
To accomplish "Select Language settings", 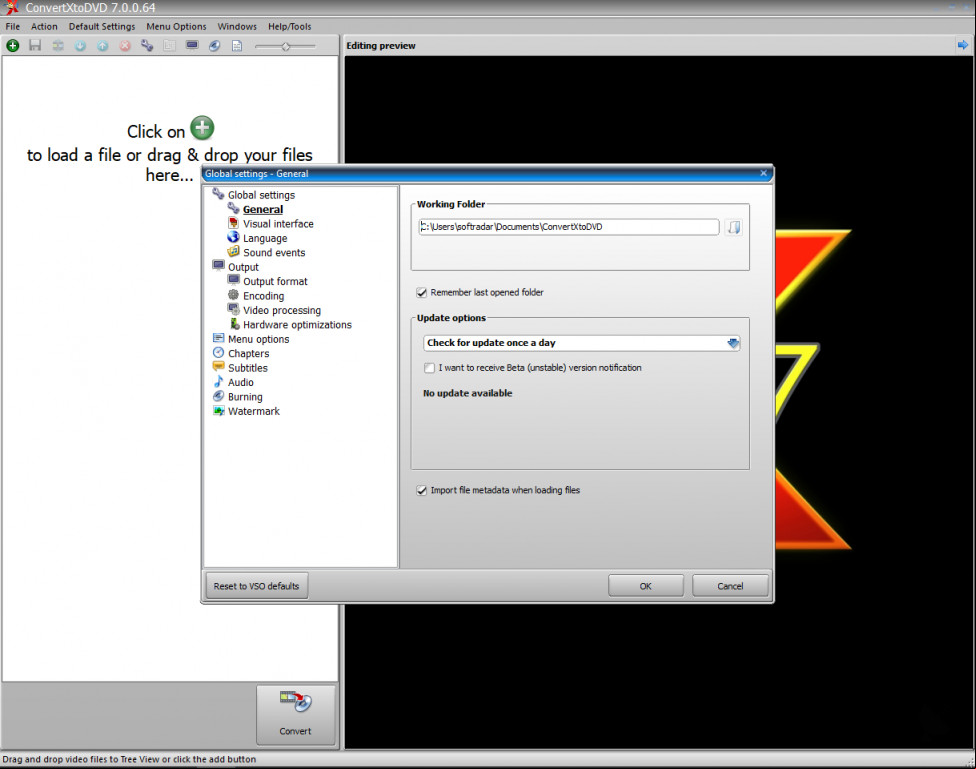I will (x=265, y=238).
